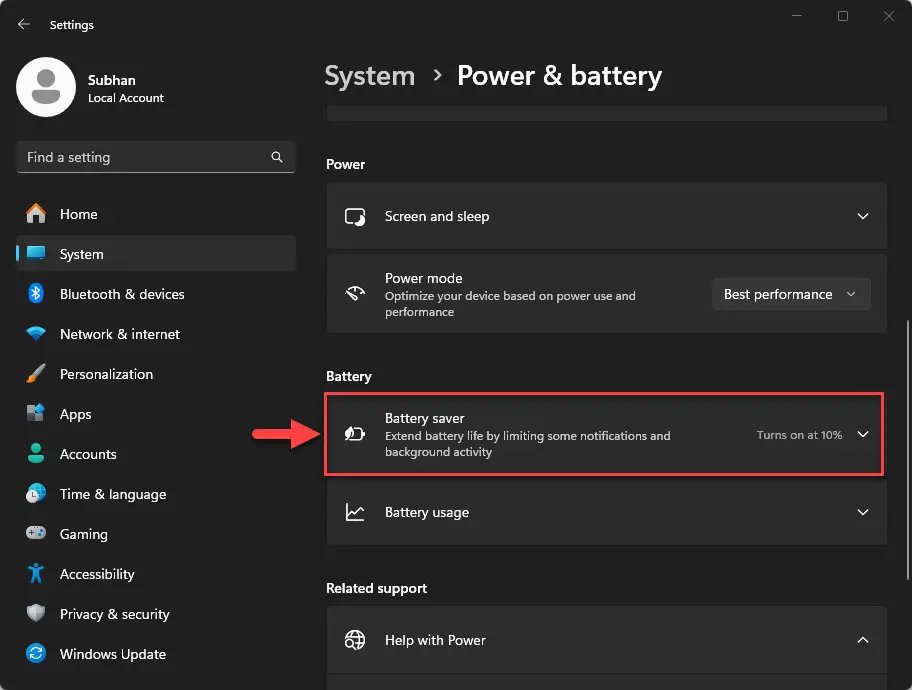Viewport: 912px width, 690px height.
Task: Open Privacy & security settings
Action: [x=156, y=613]
